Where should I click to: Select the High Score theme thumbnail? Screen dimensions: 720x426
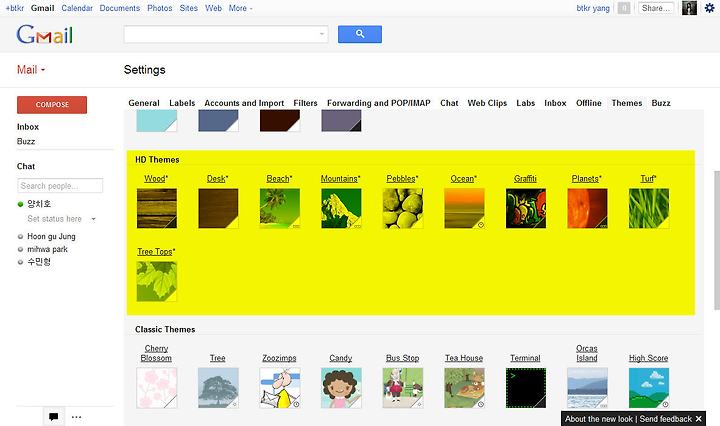click(649, 388)
